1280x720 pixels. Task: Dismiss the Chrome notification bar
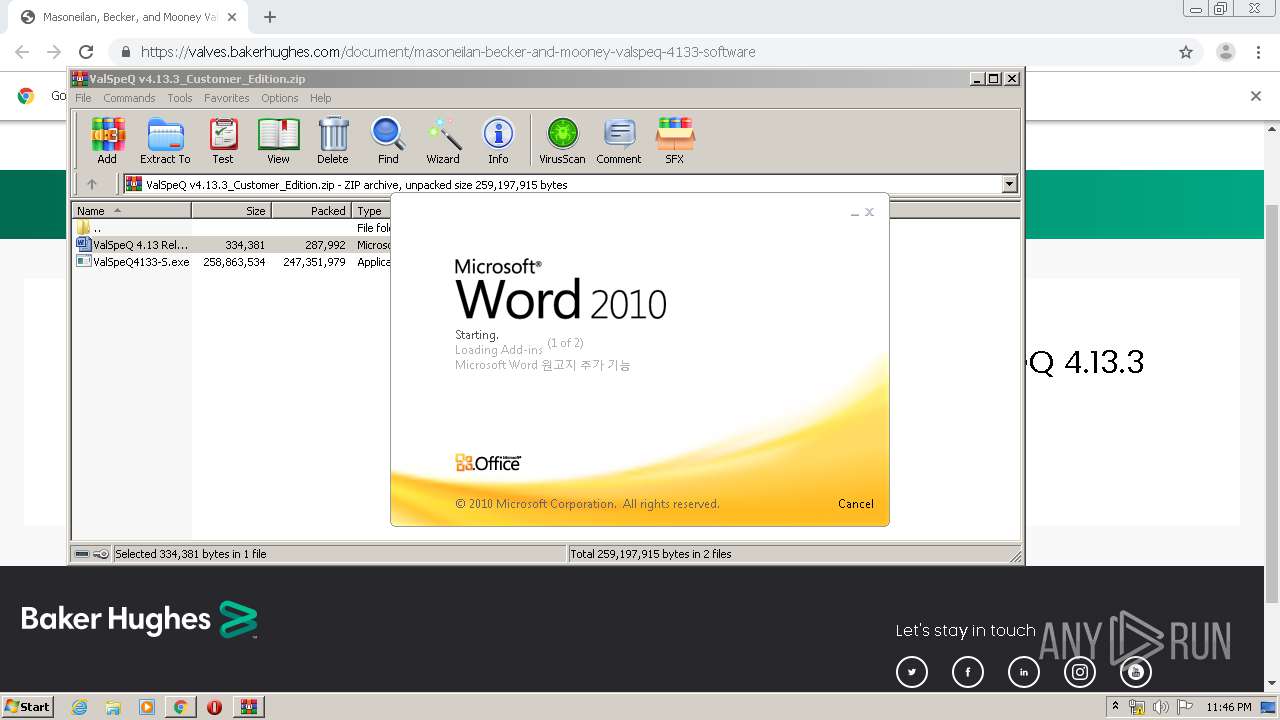[1256, 96]
